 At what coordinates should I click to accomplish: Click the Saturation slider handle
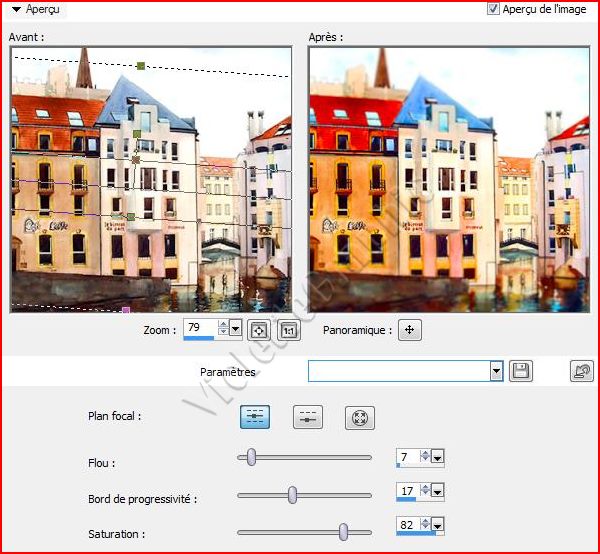click(x=343, y=532)
